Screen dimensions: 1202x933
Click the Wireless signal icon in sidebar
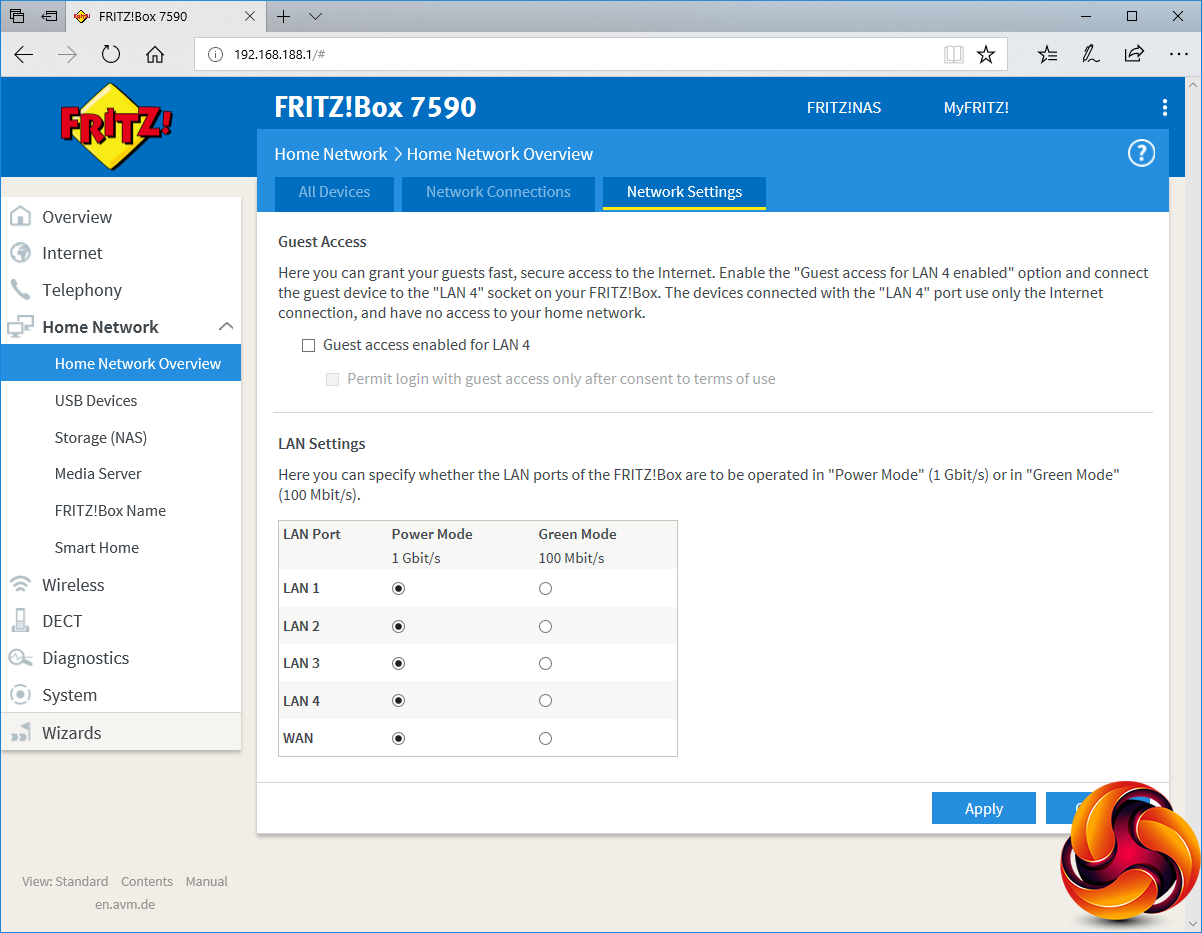click(x=20, y=585)
